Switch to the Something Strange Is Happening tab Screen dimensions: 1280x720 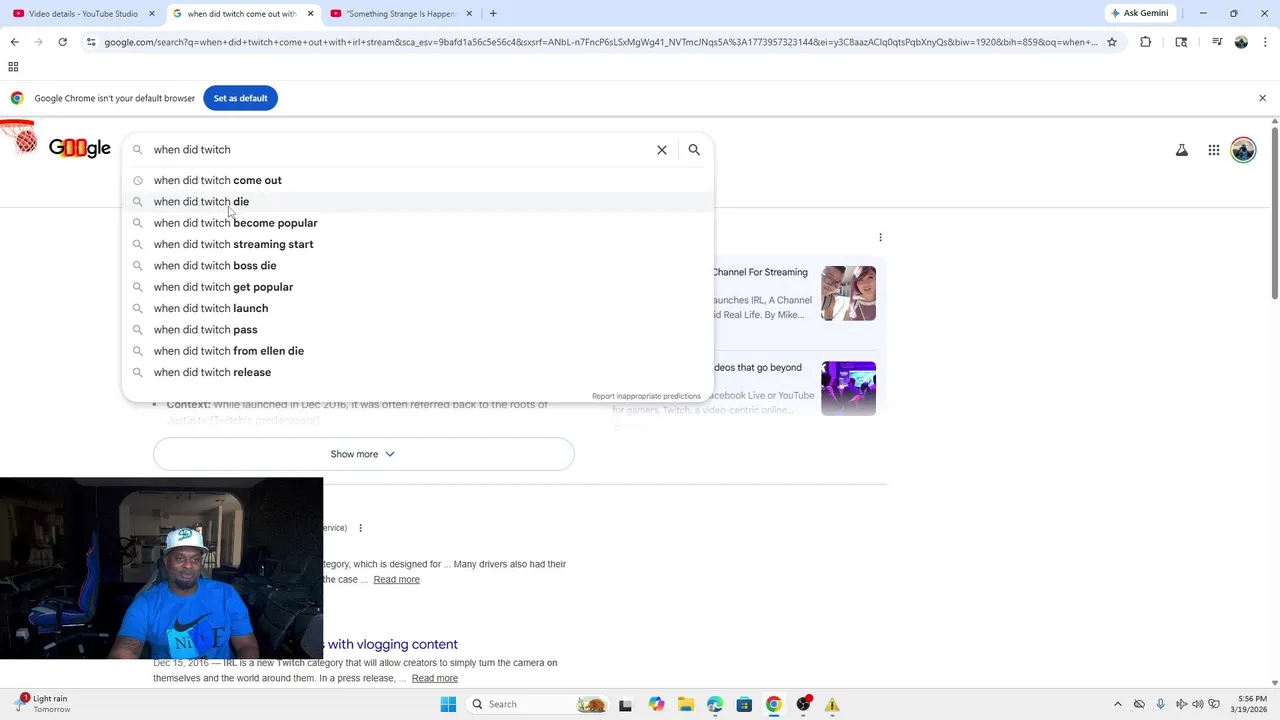[400, 14]
